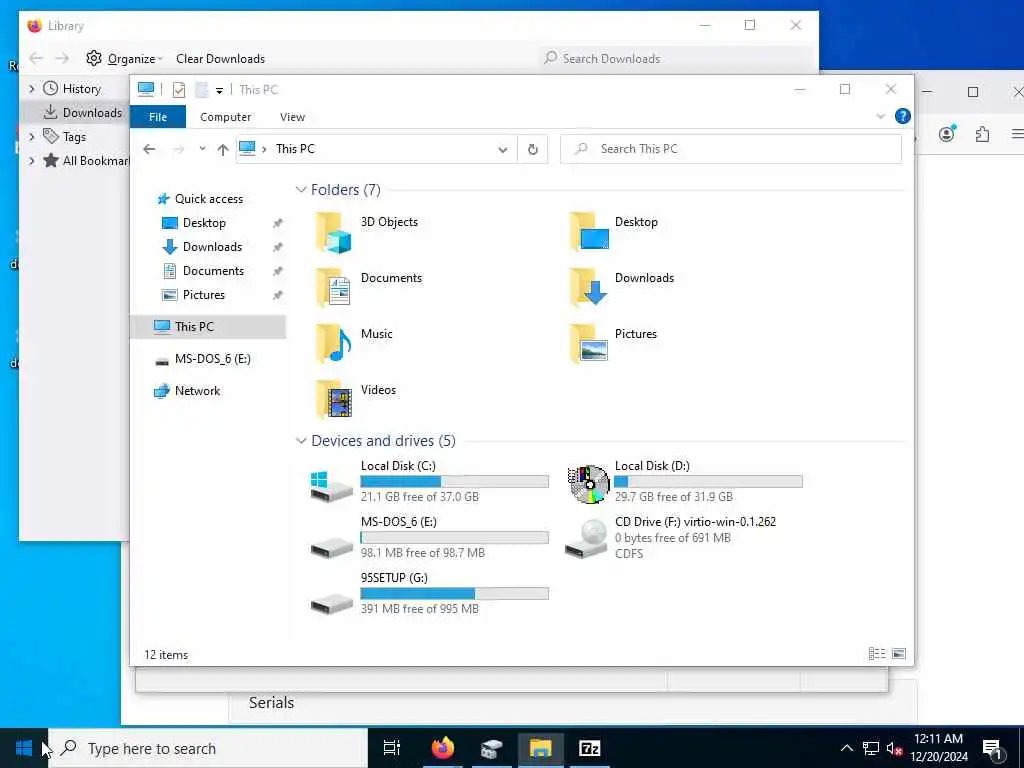This screenshot has height=768, width=1024.
Task: Expand History in Library sidebar
Action: (x=31, y=89)
